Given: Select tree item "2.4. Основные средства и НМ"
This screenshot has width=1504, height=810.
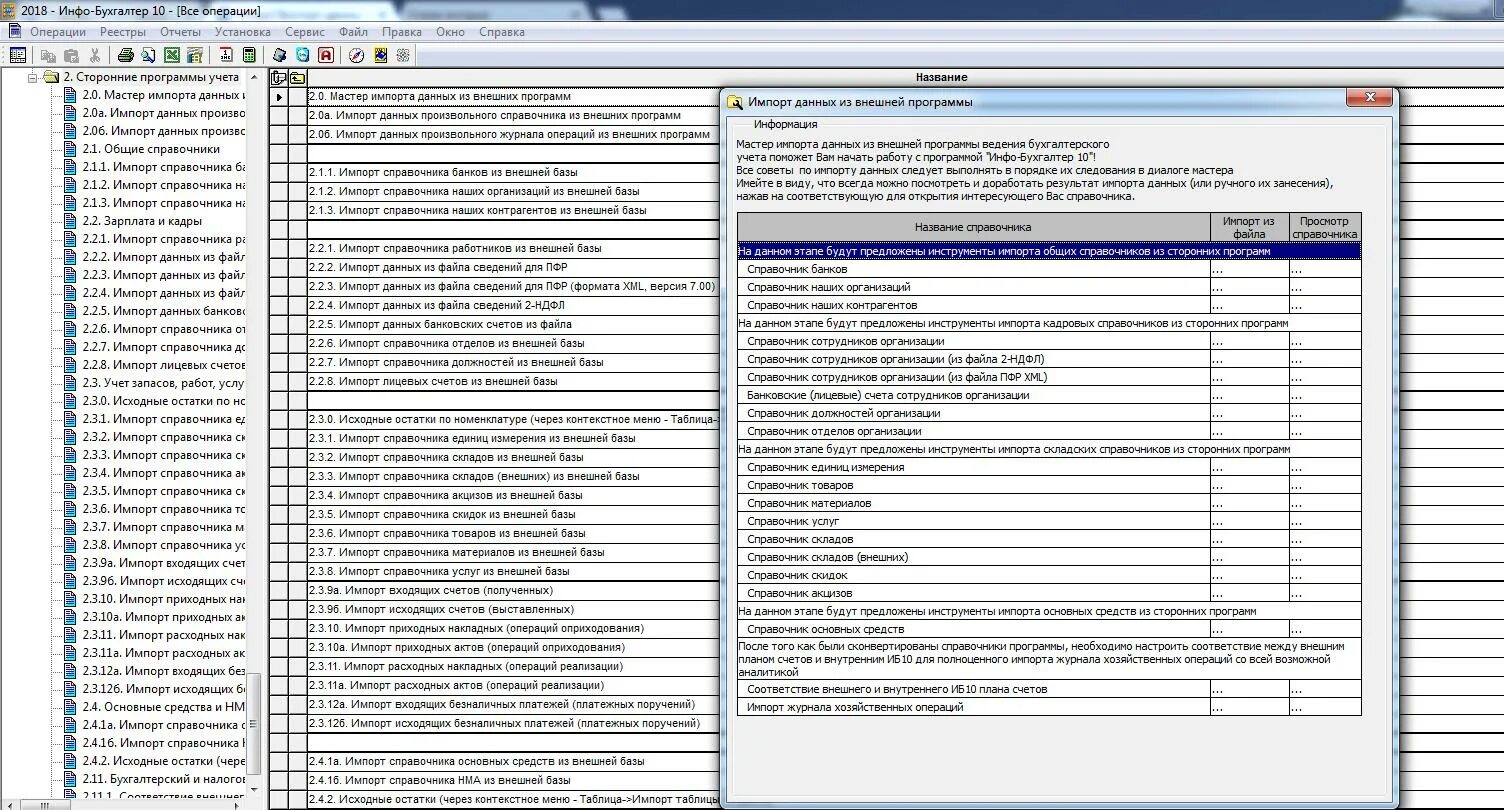Looking at the screenshot, I should [163, 707].
